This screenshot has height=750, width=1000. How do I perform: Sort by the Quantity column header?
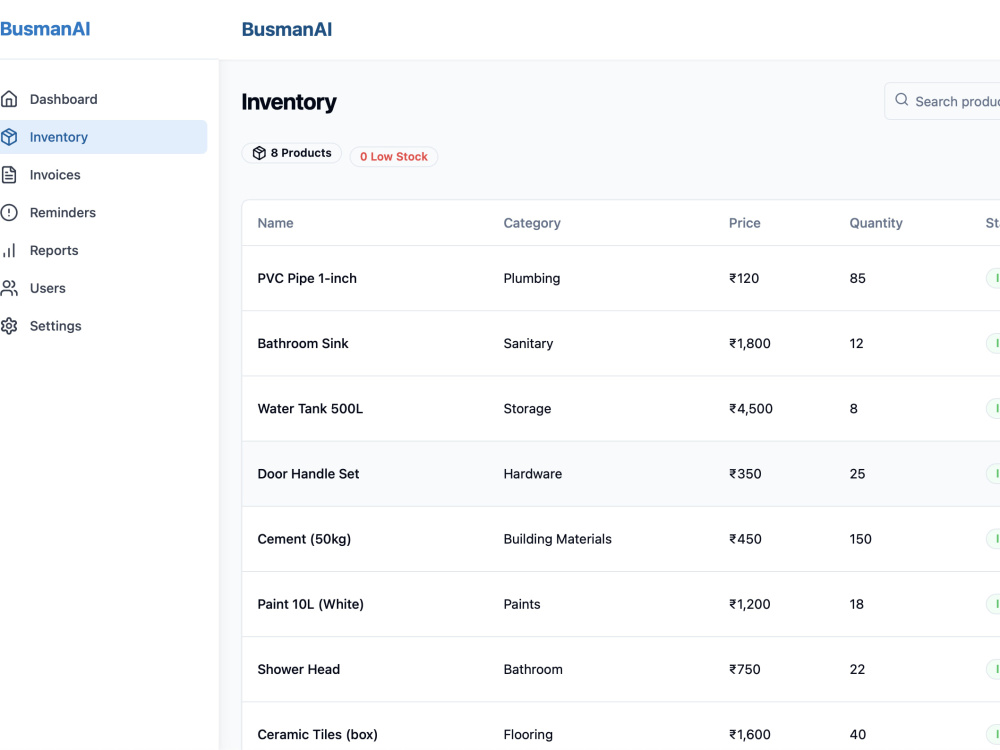(876, 223)
